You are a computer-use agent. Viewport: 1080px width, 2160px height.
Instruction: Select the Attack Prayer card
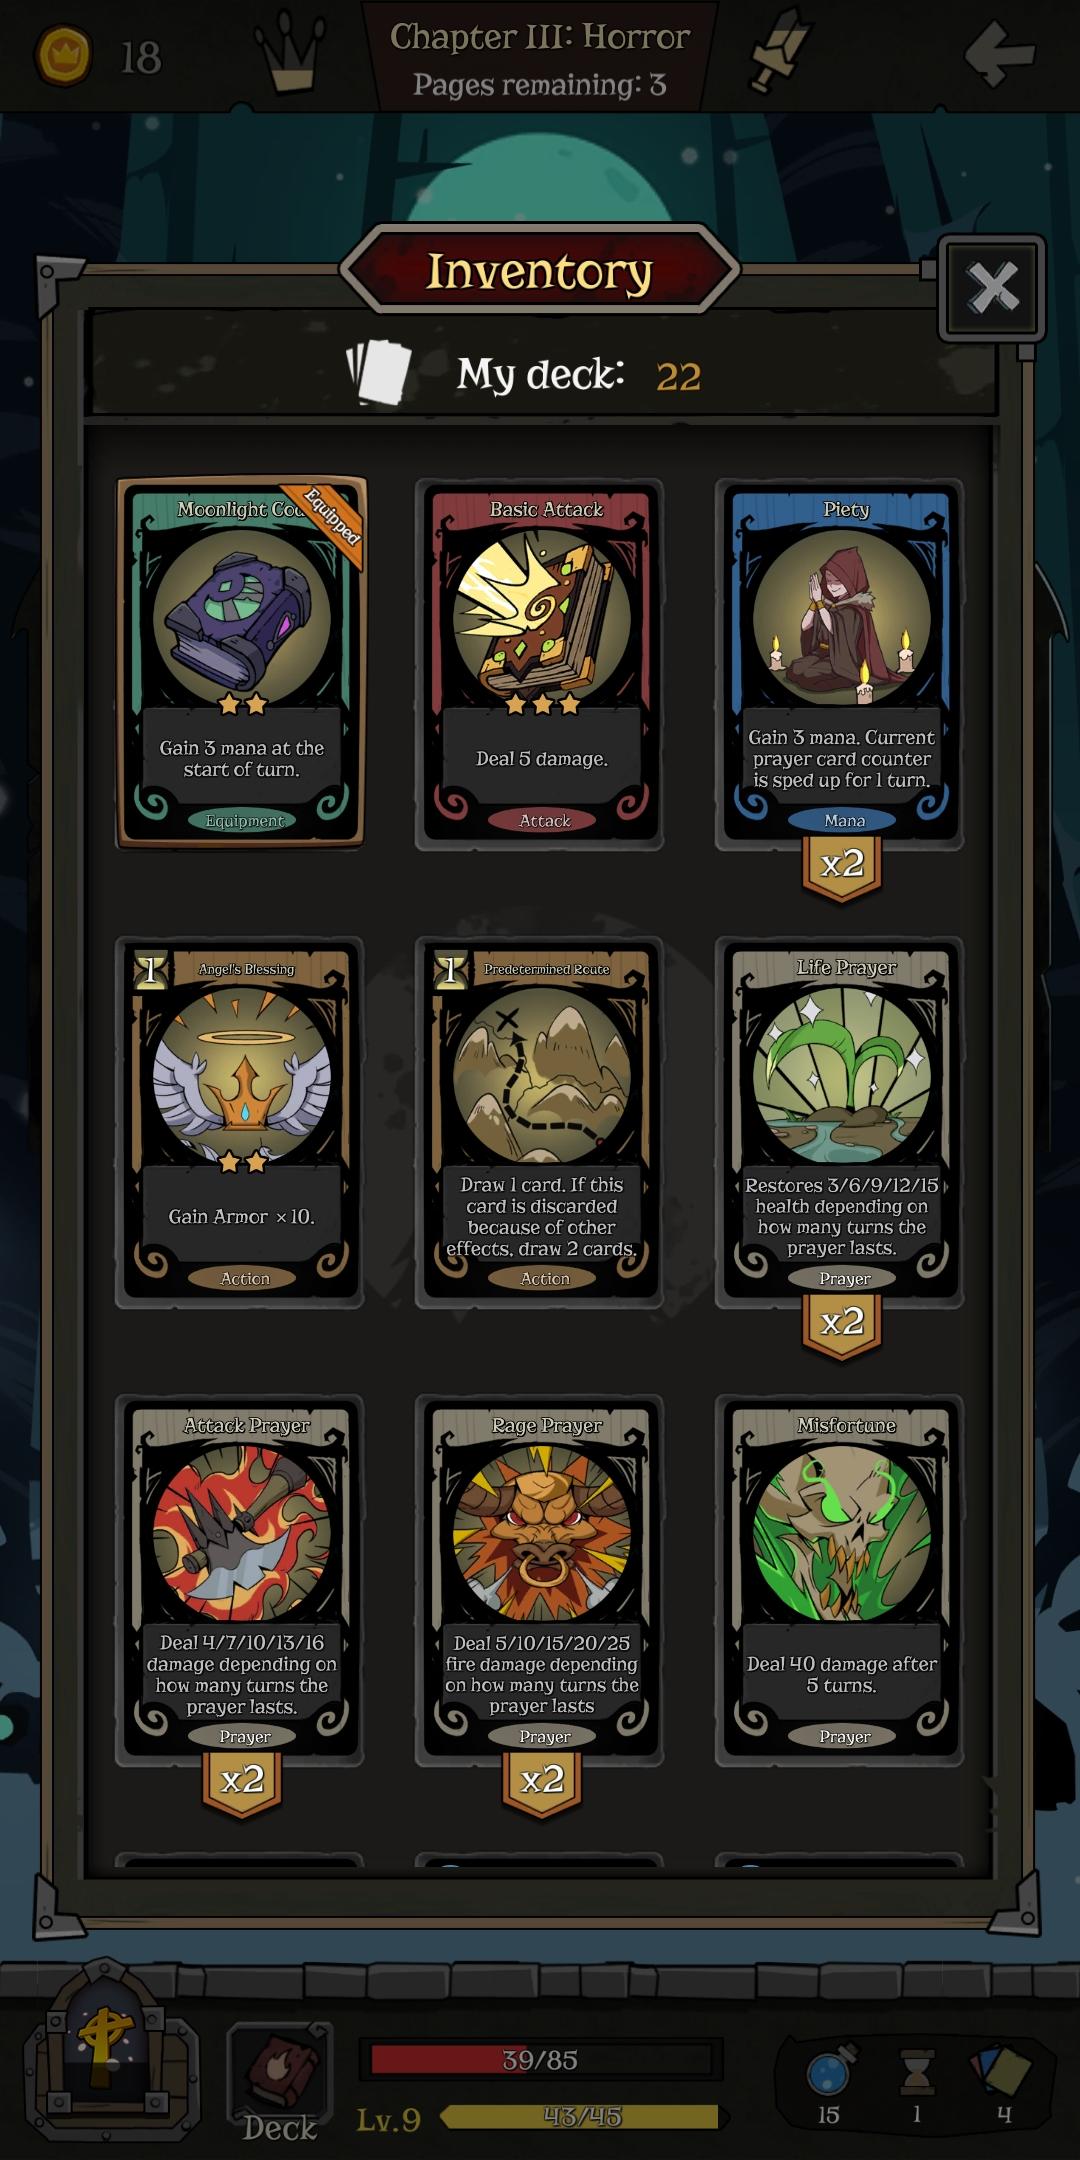pos(240,1580)
